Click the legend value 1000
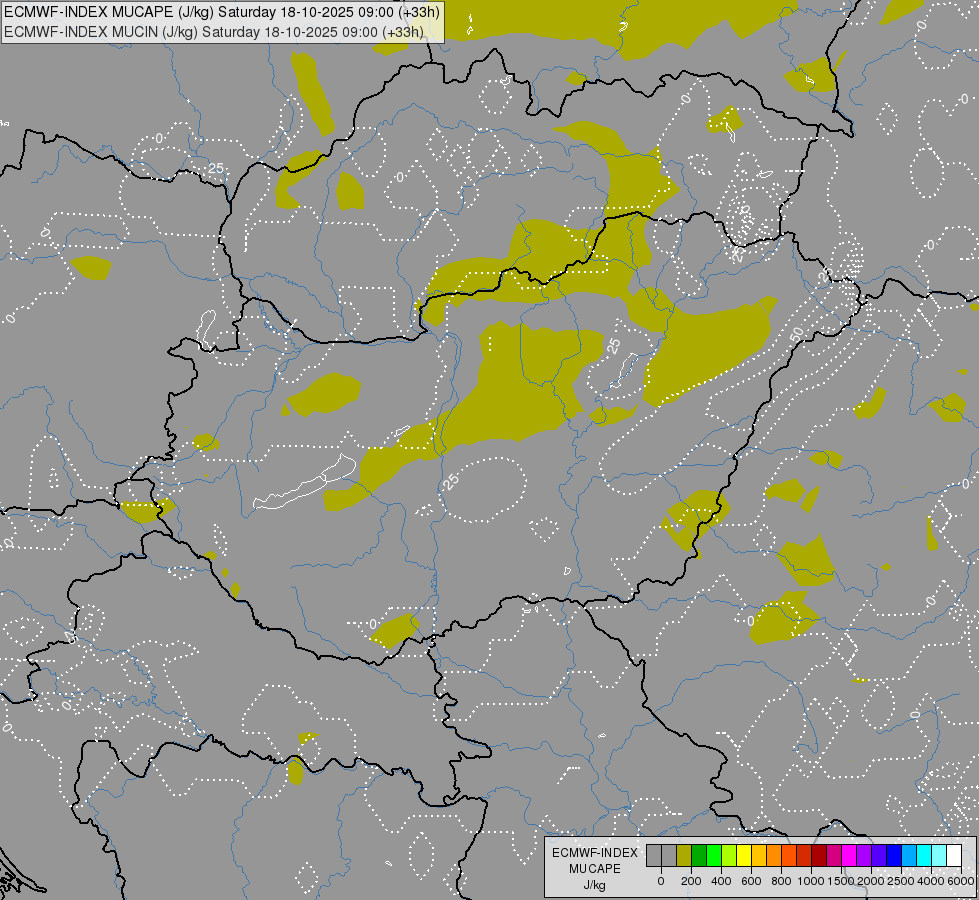This screenshot has width=979, height=900. [811, 881]
